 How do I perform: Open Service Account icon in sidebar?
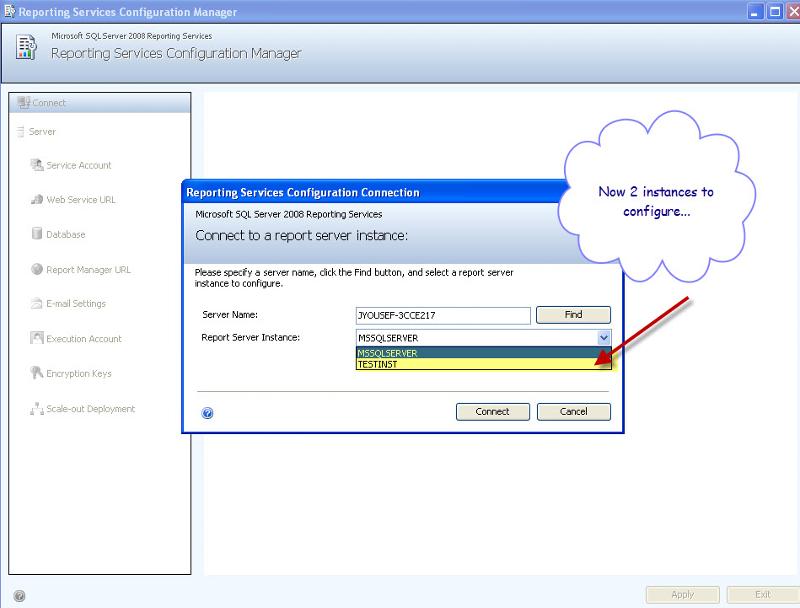37,165
